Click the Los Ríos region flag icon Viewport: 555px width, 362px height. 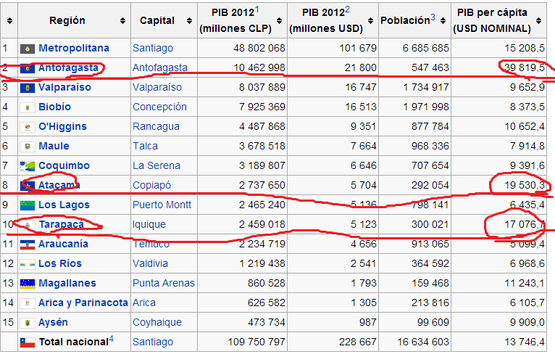pos(27,264)
